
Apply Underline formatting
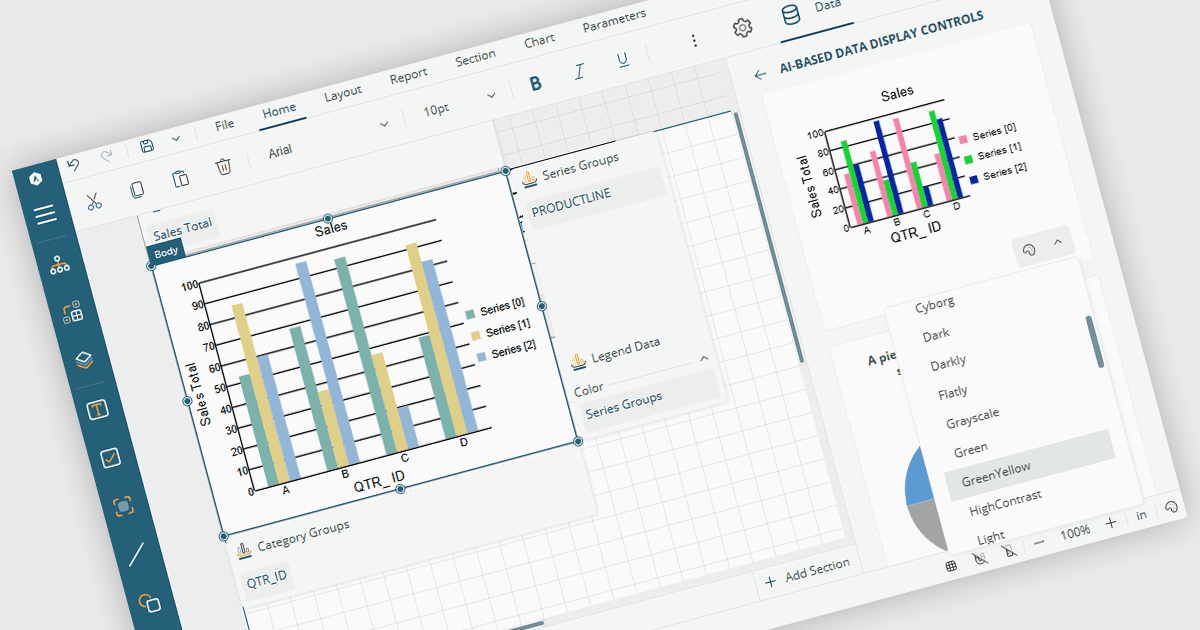[622, 60]
